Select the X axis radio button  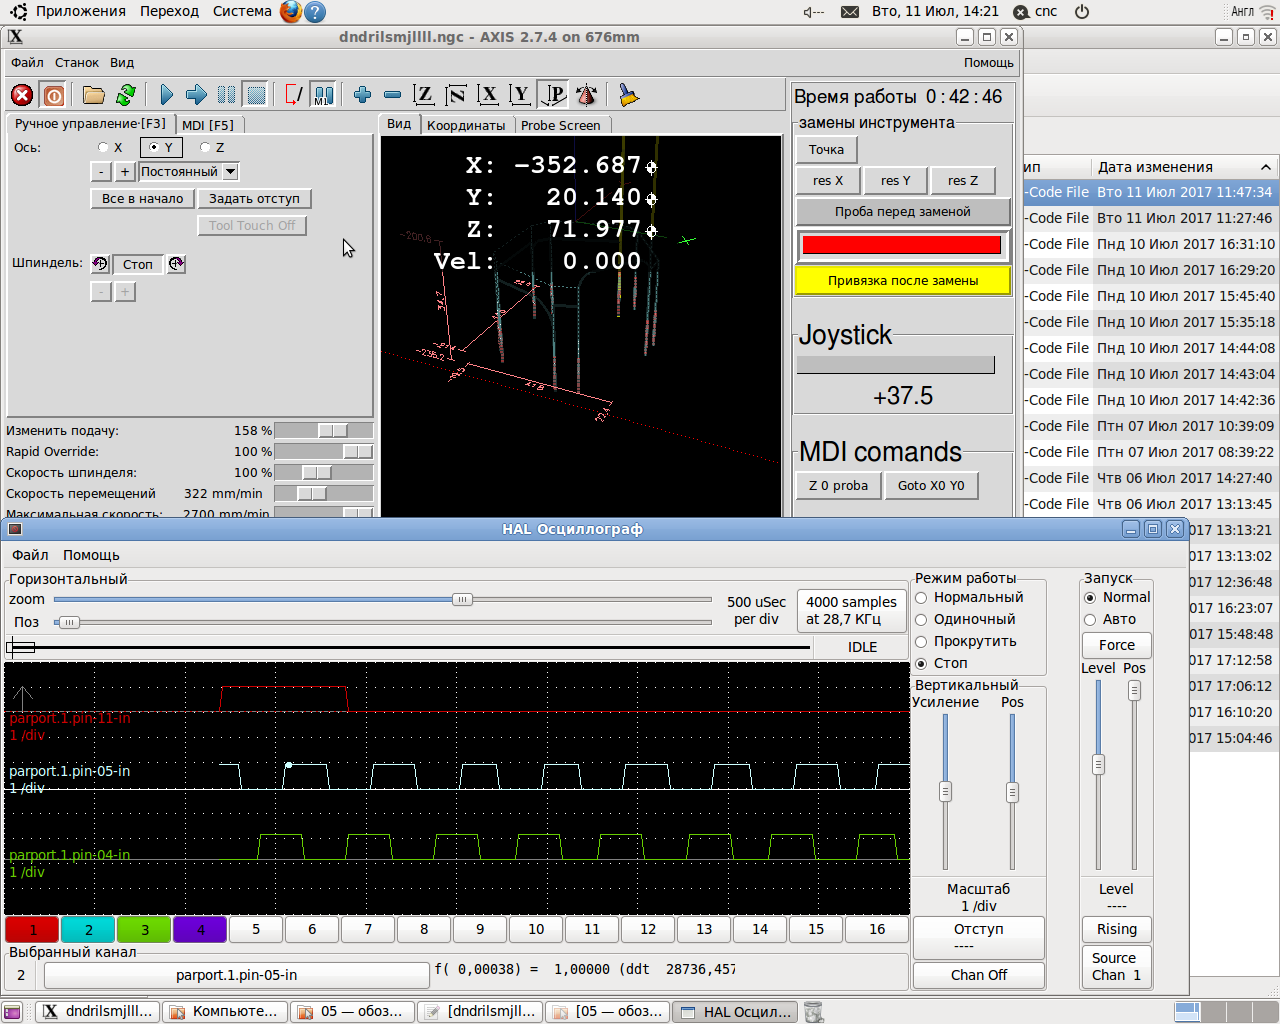tap(103, 147)
